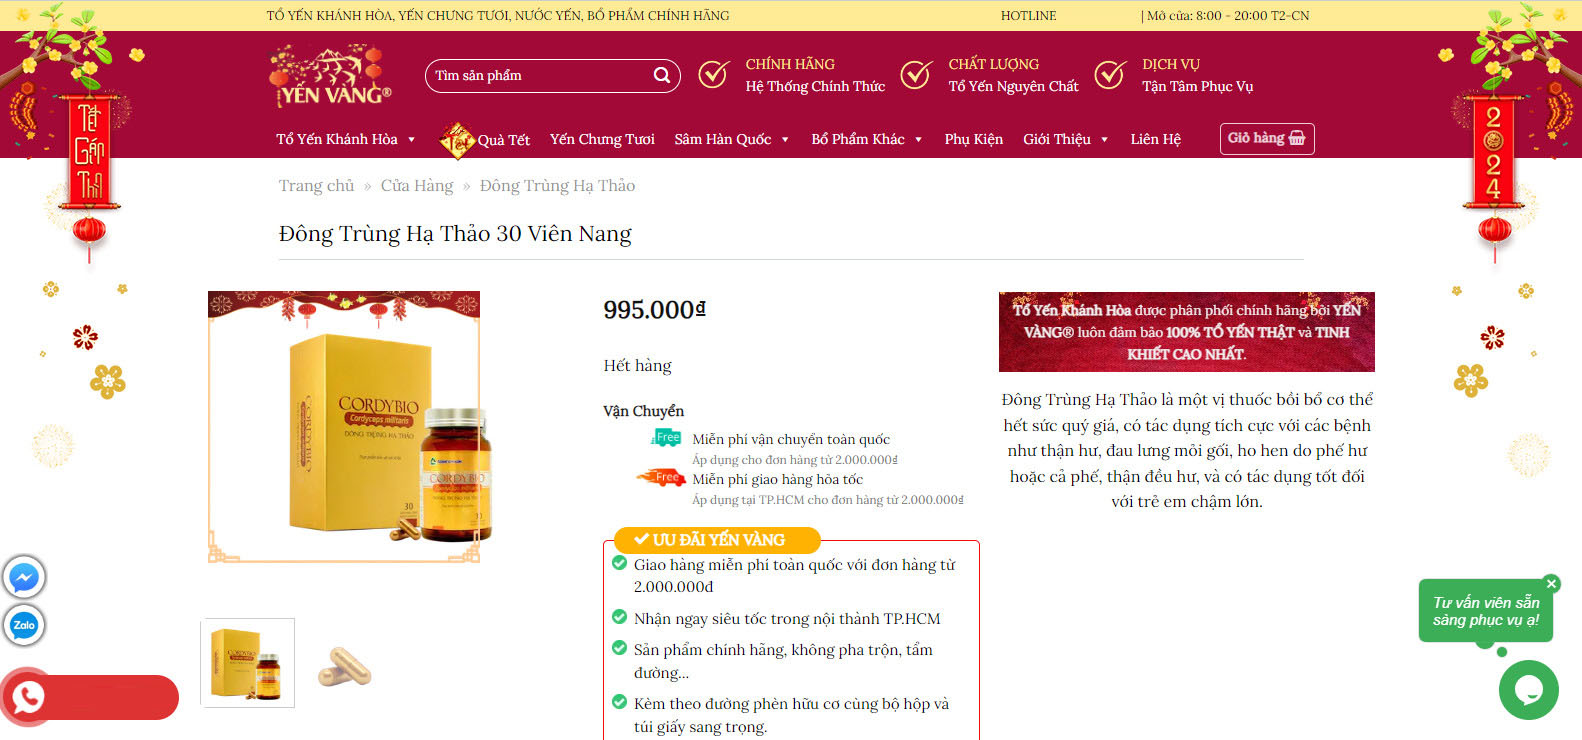The height and width of the screenshot is (740, 1582).
Task: Go to Phụ Kiện page
Action: coord(974,139)
